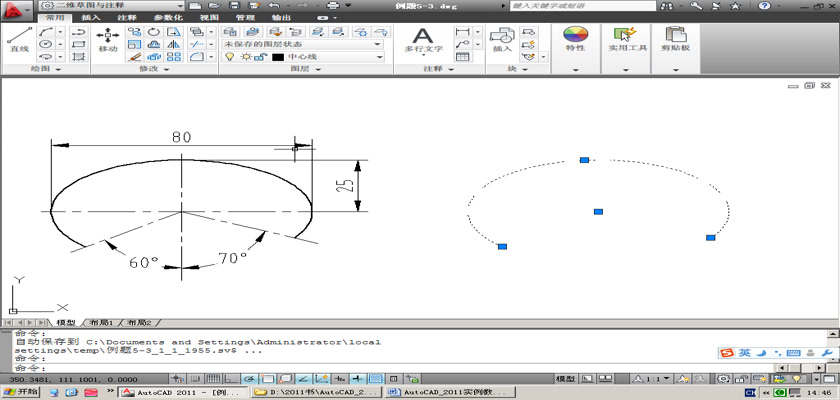Toggle Snap mode in status bar
This screenshot has width=840, height=400.
point(197,379)
